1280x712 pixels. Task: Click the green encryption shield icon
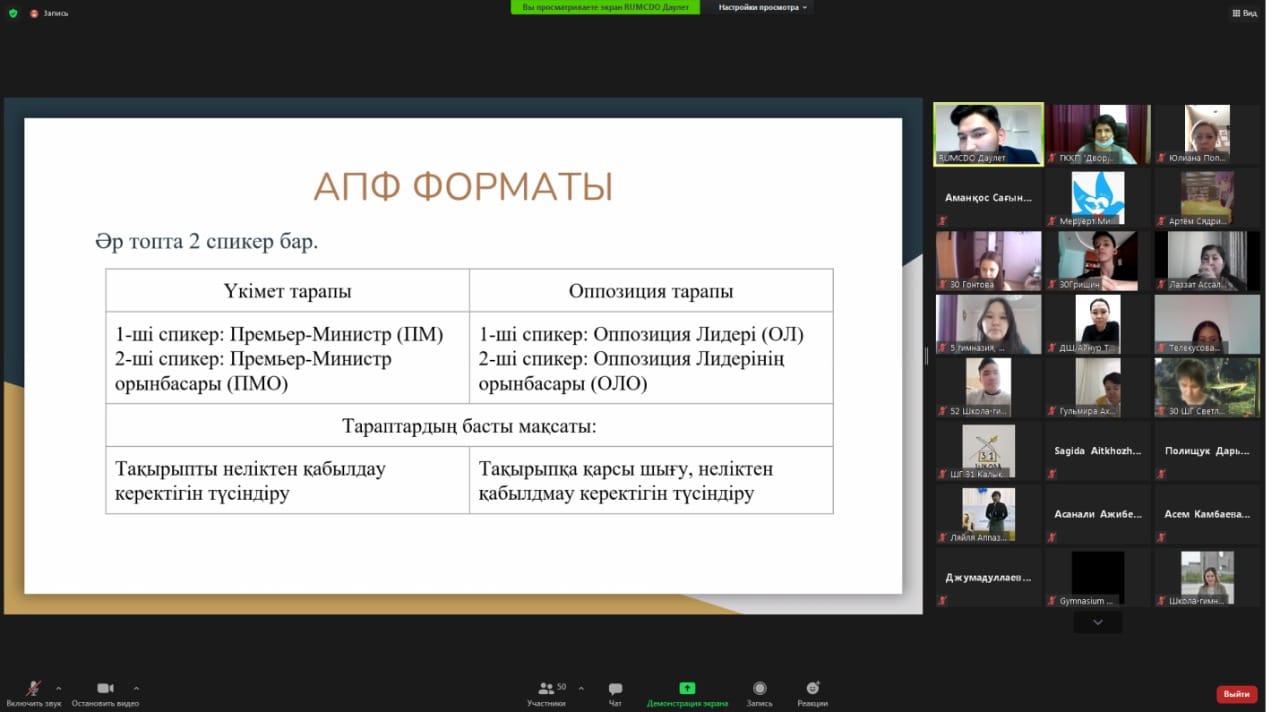tap(13, 13)
